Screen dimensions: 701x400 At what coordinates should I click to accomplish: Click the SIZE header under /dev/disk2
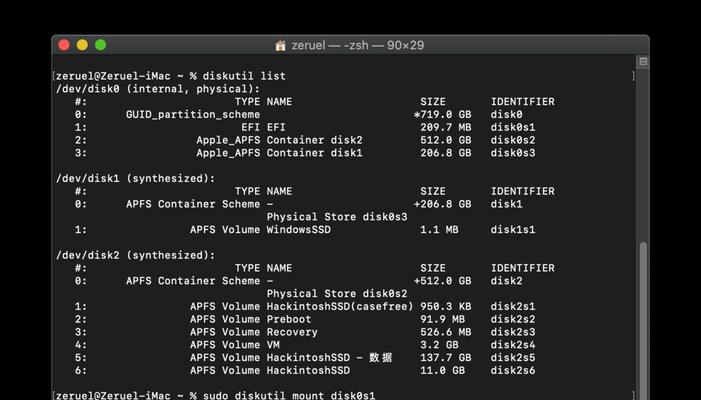(433, 268)
